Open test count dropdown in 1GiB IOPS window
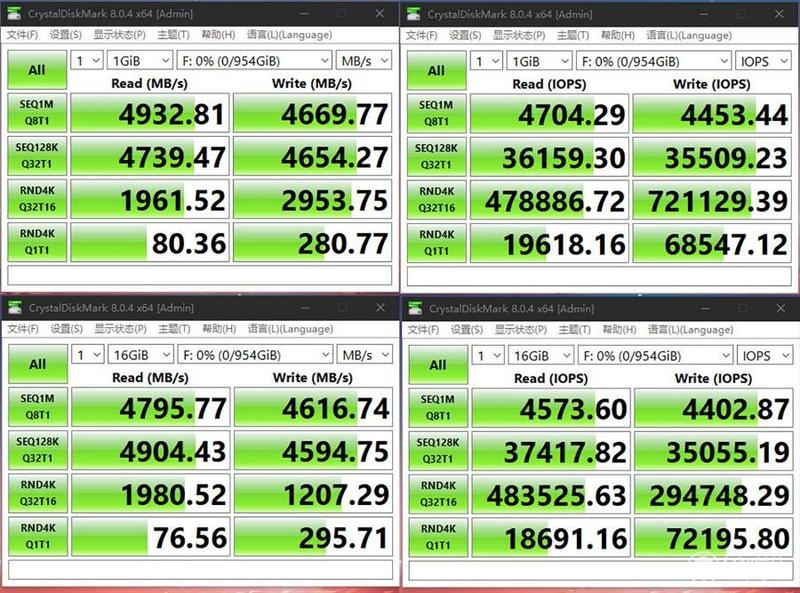800x593 pixels. click(487, 62)
